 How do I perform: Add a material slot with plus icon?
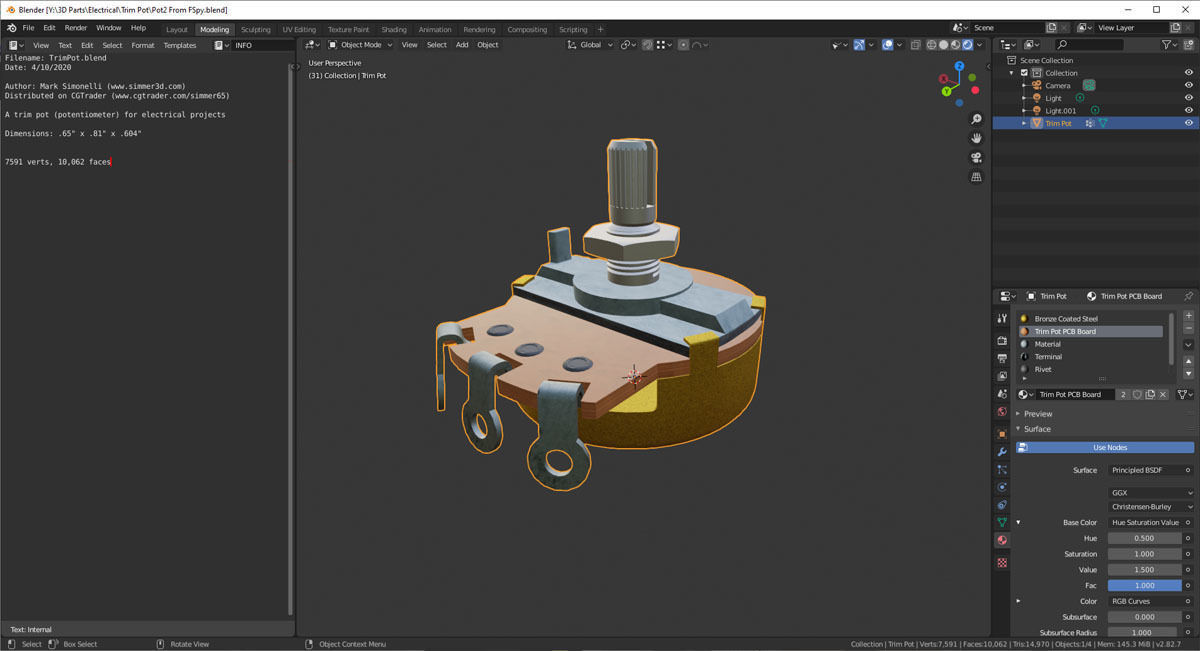click(1188, 316)
